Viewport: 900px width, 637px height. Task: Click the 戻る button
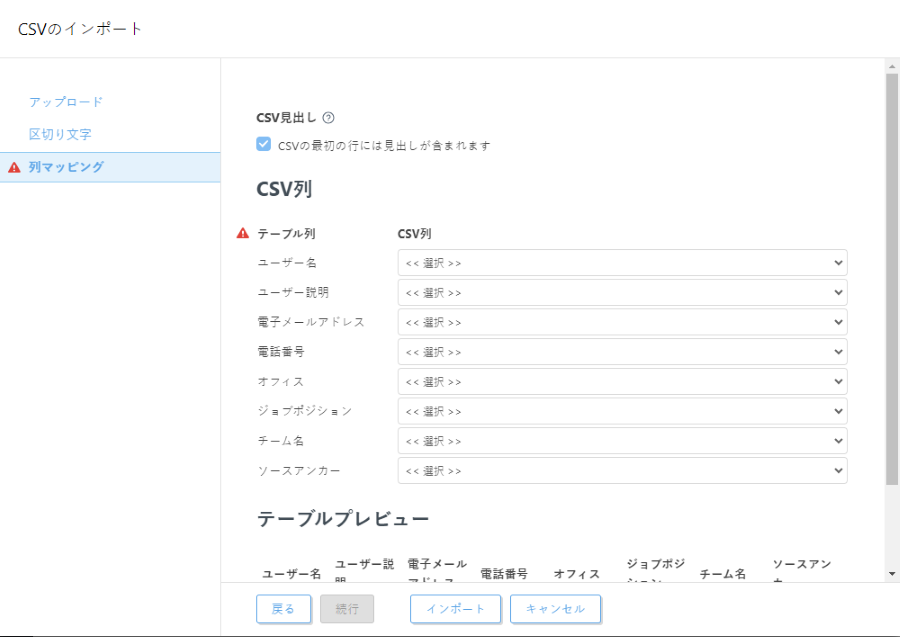pyautogui.click(x=283, y=608)
